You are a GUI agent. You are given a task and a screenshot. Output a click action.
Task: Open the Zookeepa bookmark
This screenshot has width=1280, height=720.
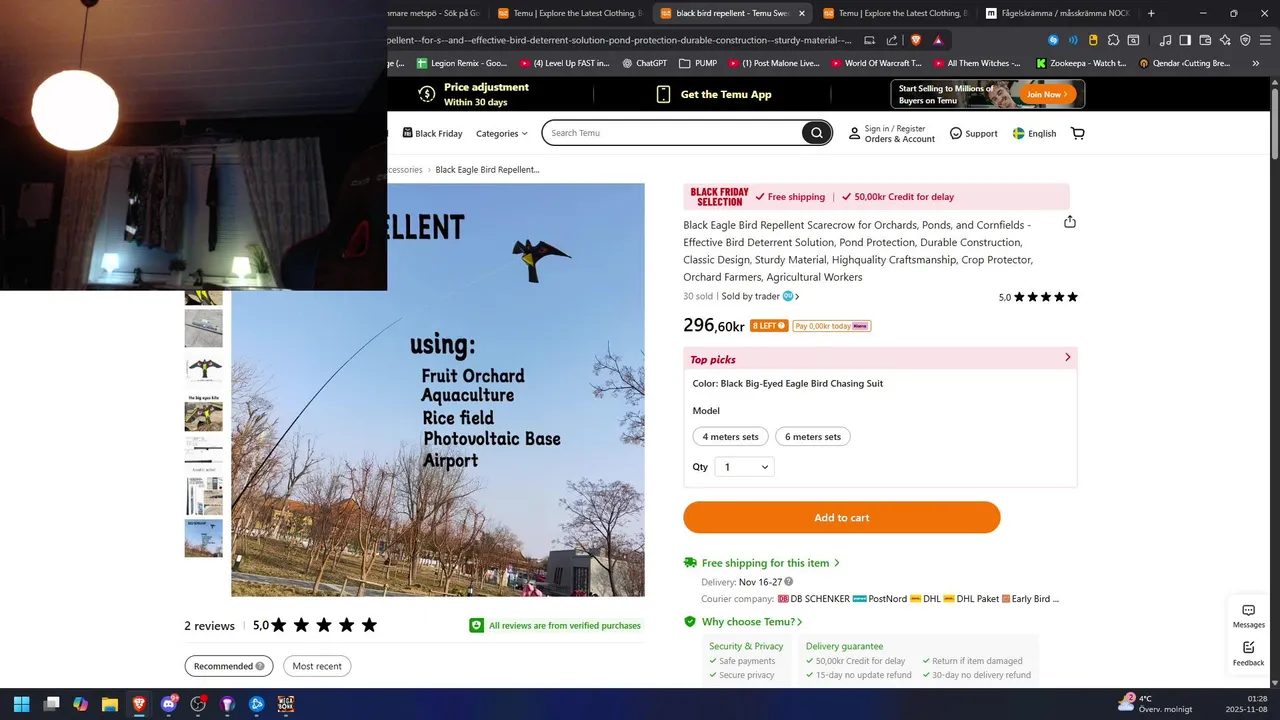coord(1081,63)
